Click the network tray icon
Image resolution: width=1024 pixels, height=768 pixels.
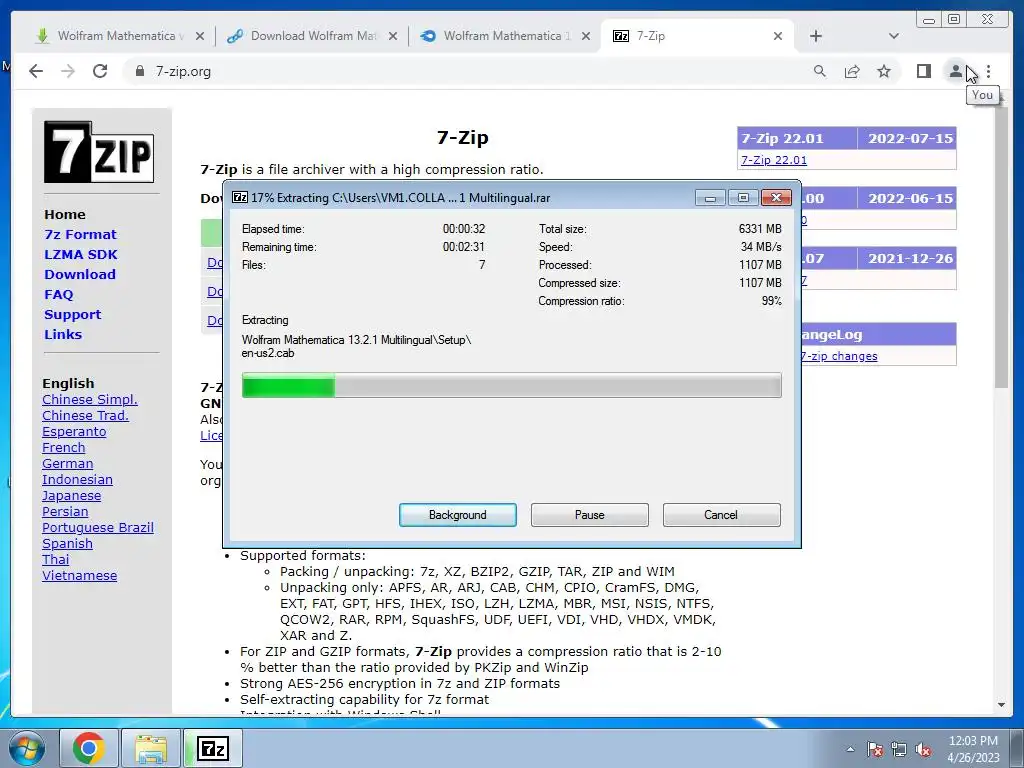pyautogui.click(x=899, y=749)
